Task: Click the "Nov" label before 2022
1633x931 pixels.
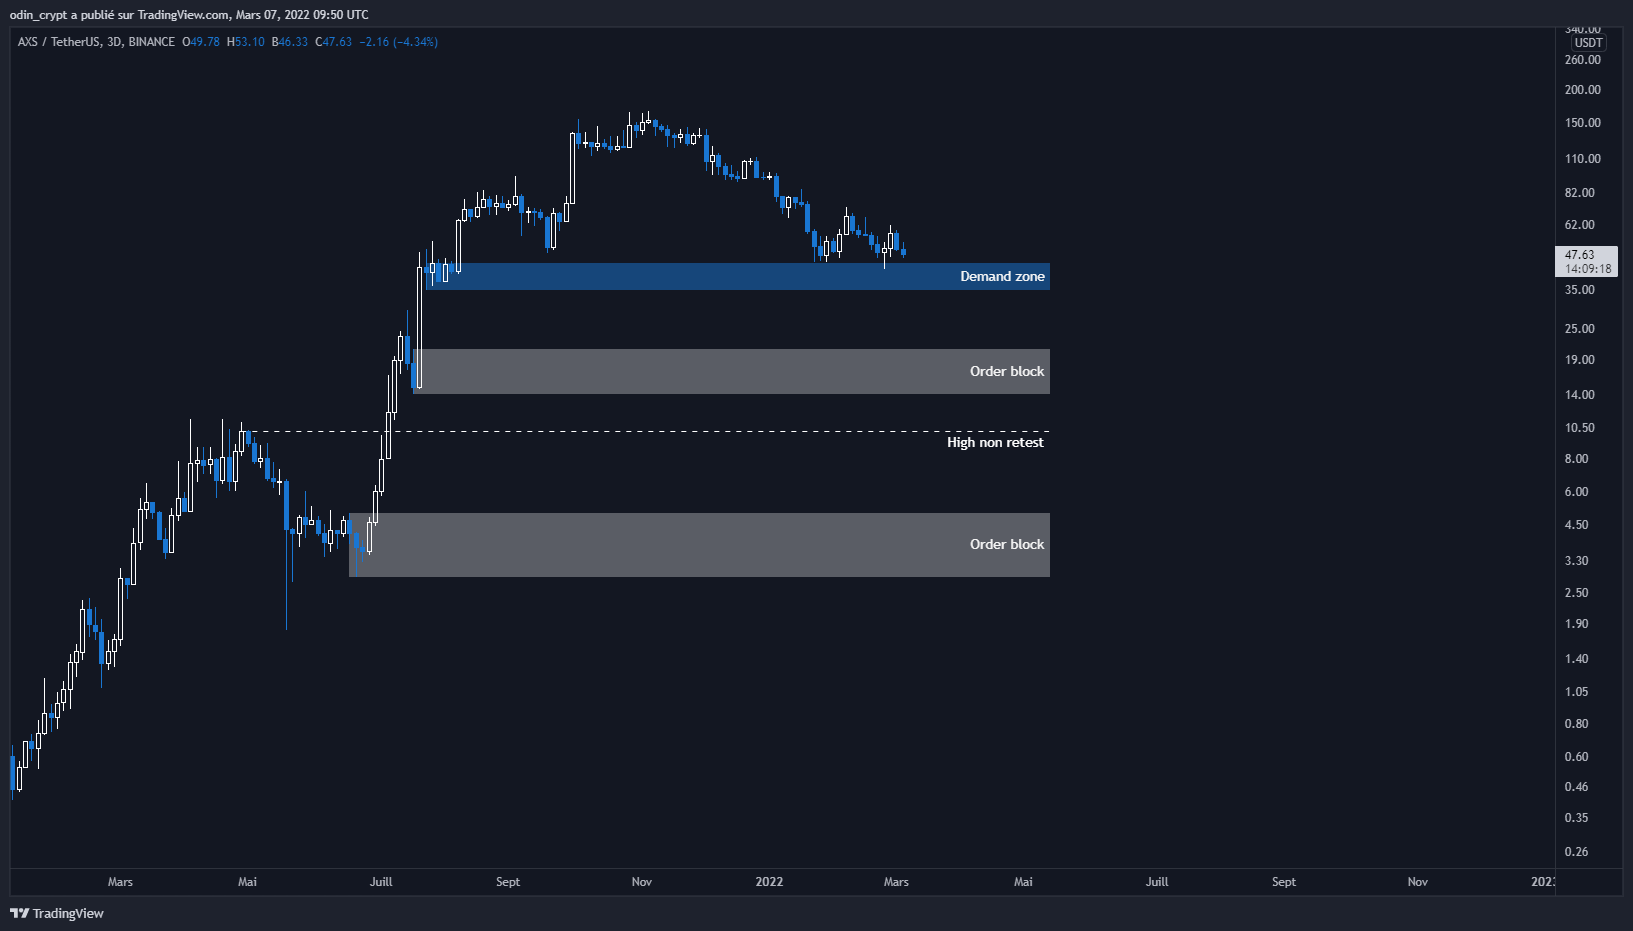Action: 642,882
